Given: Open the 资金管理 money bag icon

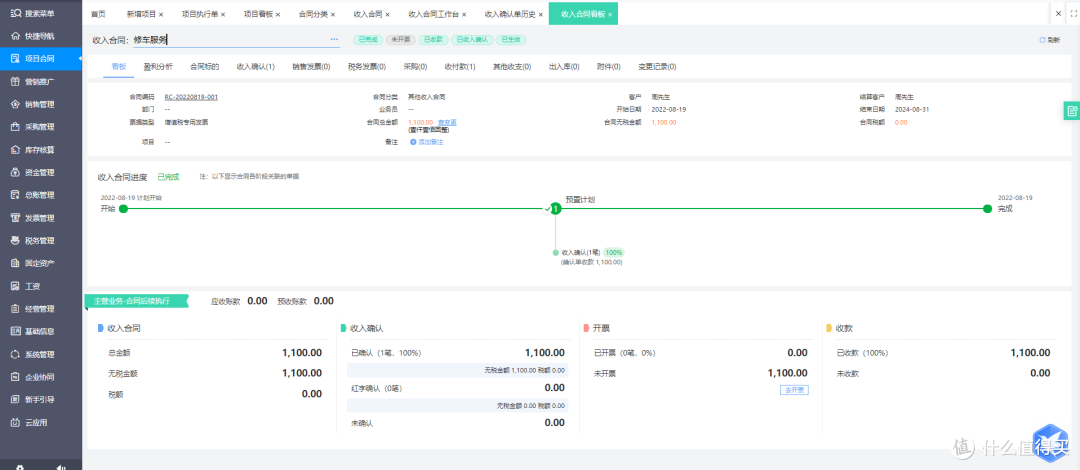Looking at the screenshot, I should tap(15, 172).
